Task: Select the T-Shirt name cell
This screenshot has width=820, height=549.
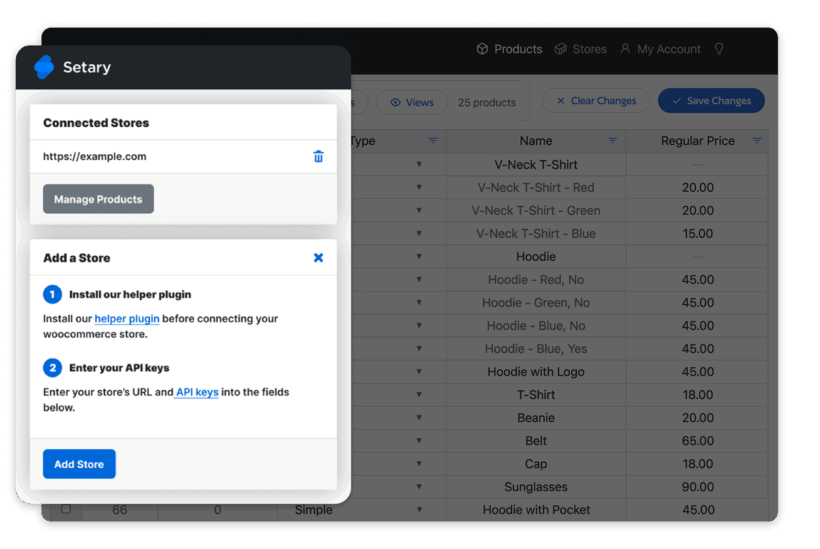Action: [536, 395]
